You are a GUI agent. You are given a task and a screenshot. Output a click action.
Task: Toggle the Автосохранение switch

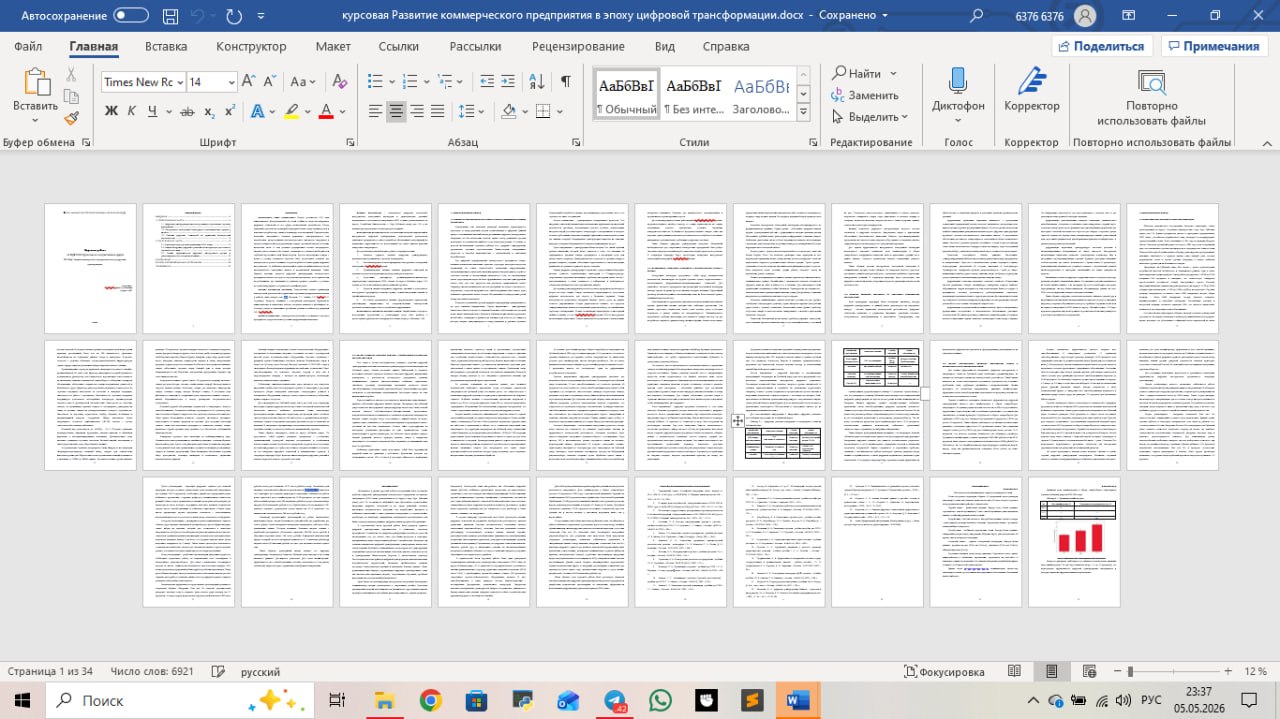[x=131, y=16]
